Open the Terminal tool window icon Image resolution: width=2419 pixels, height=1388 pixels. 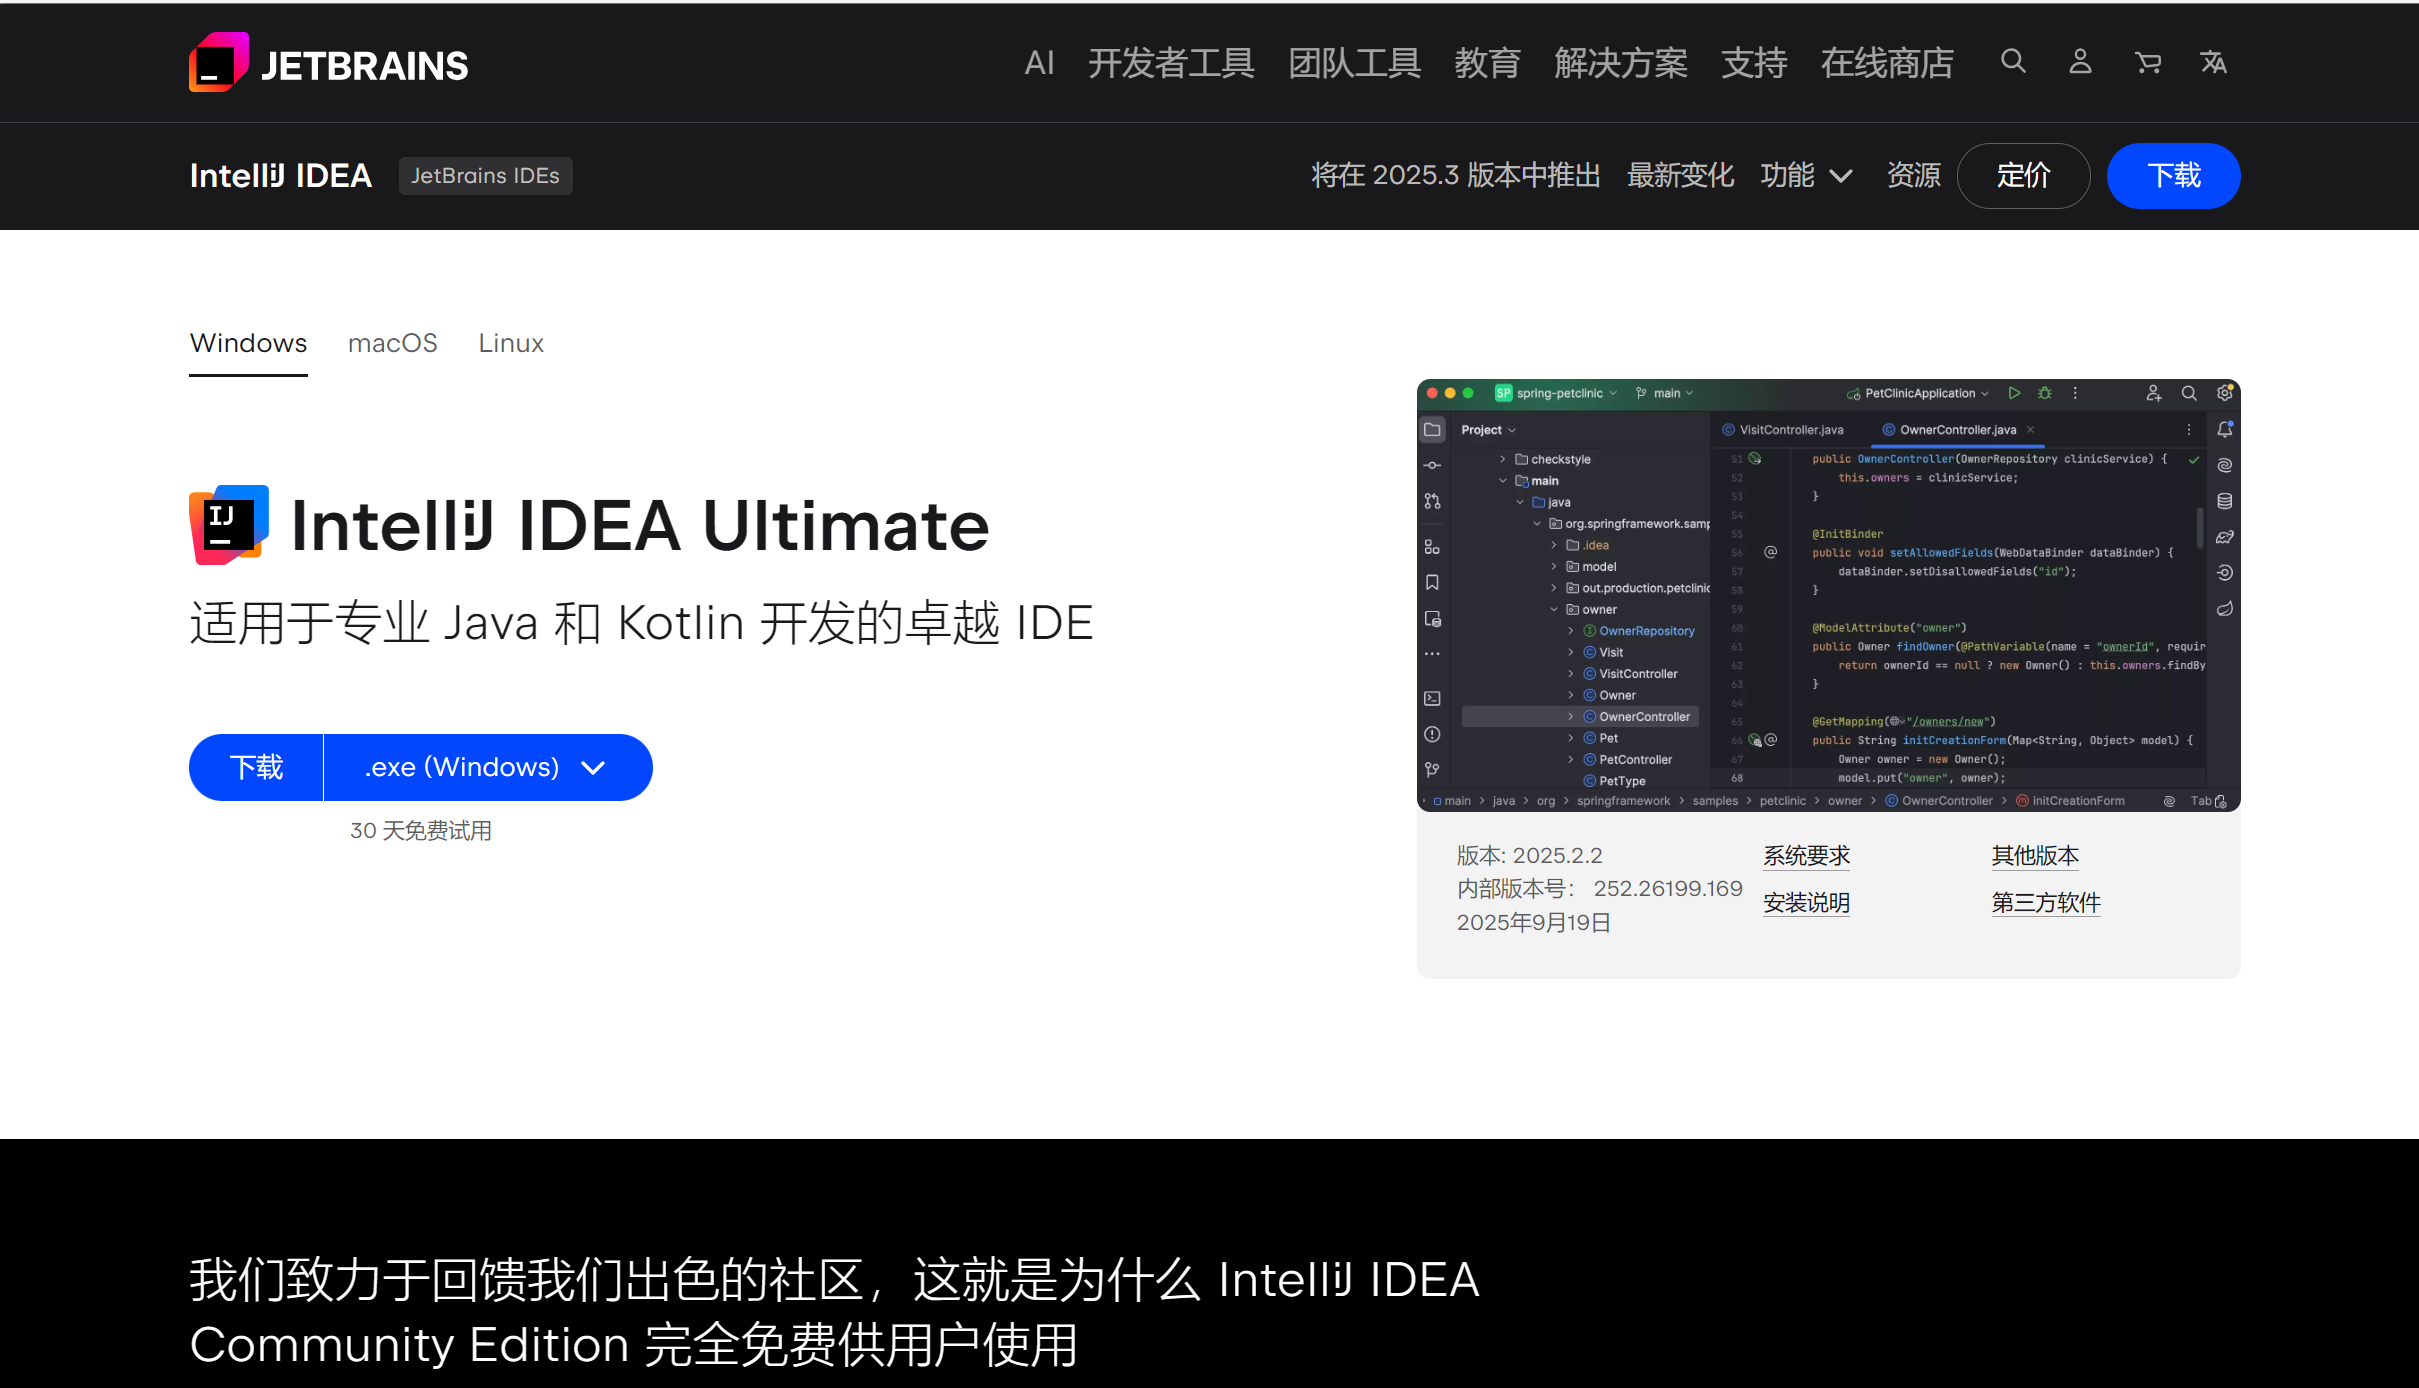pyautogui.click(x=1432, y=699)
